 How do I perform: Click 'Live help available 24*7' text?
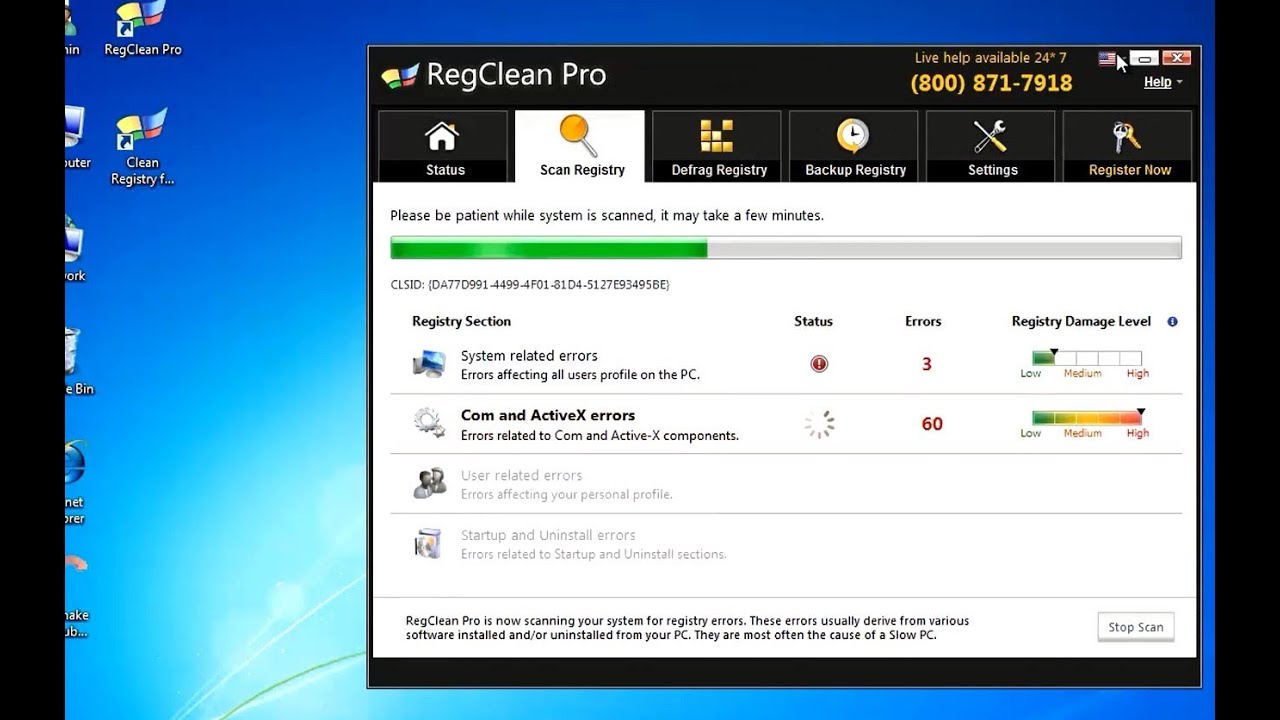click(991, 58)
